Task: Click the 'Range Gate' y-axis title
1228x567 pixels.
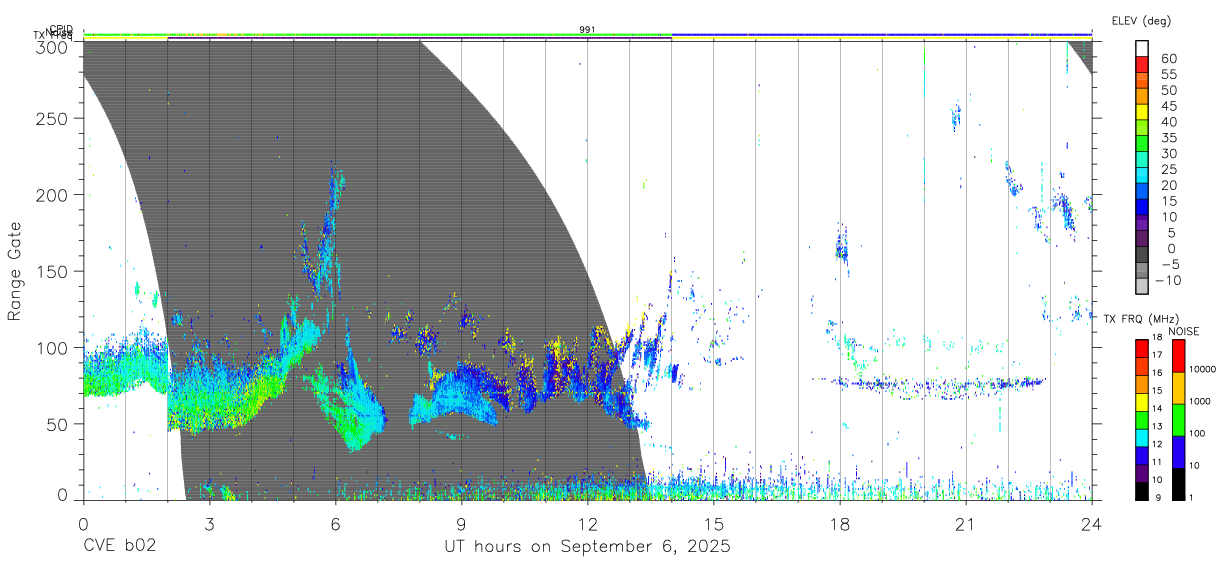Action: (15, 273)
